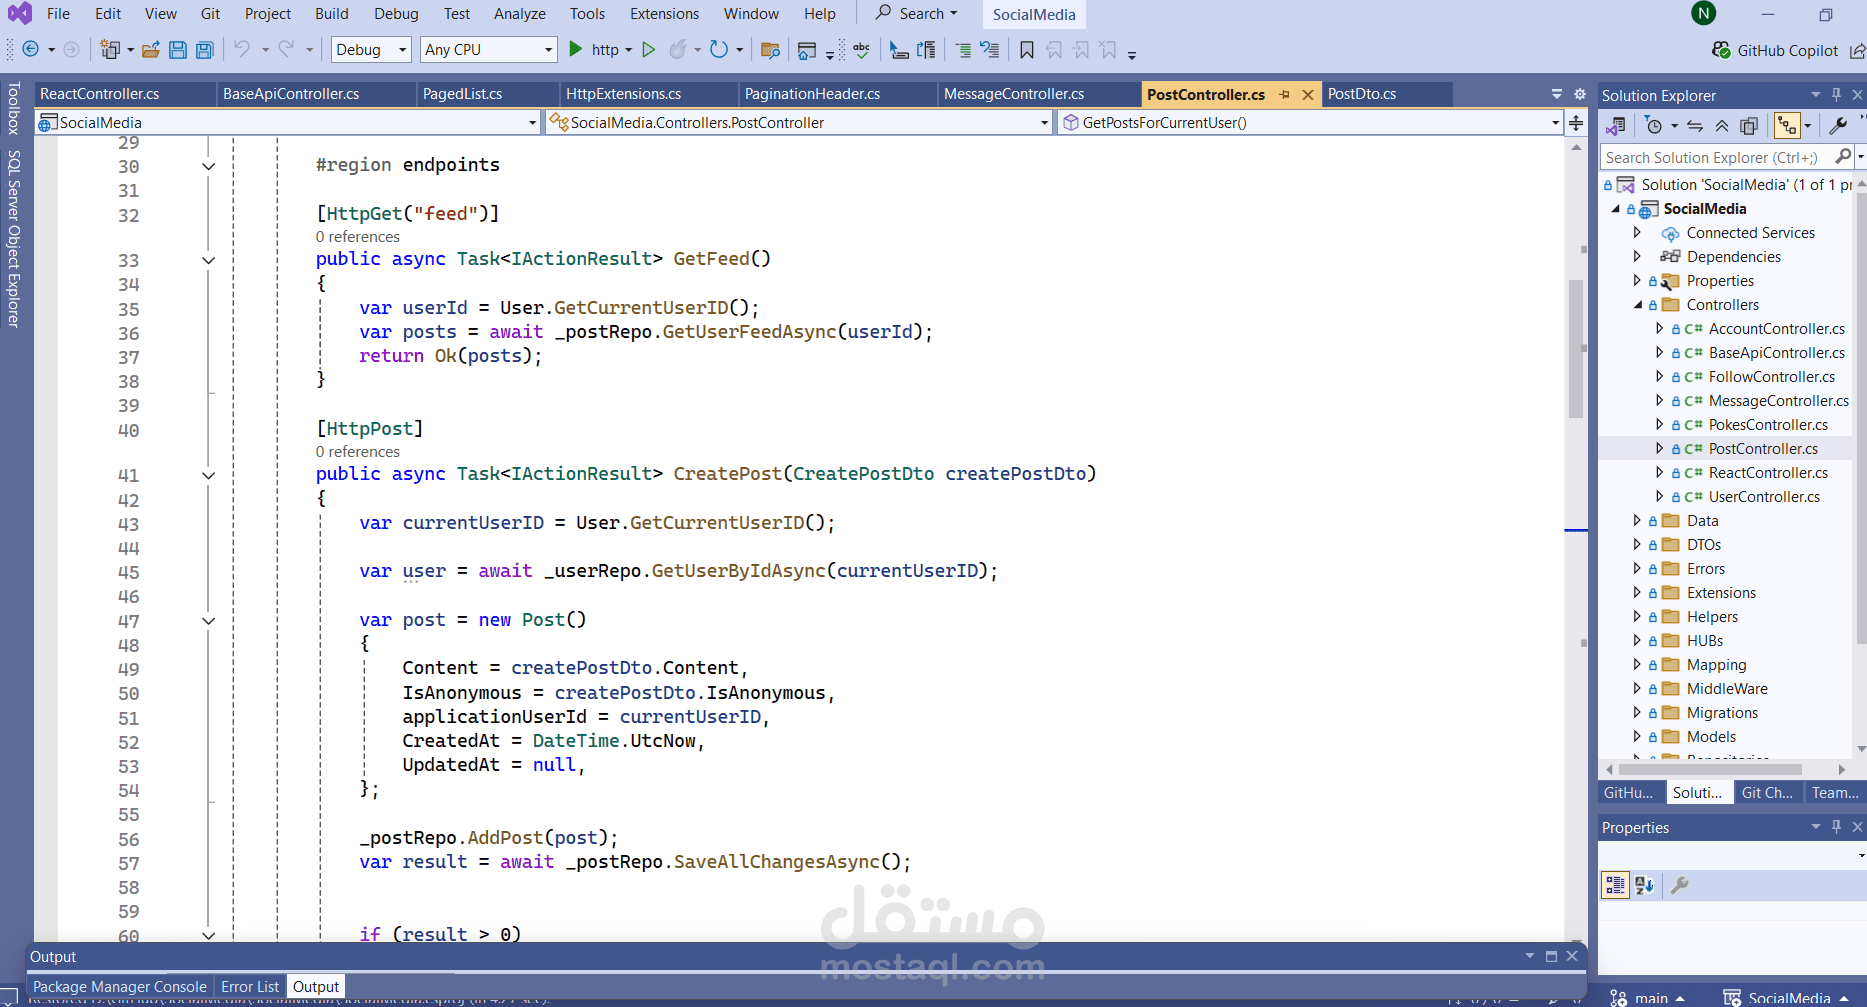Open the Package Manager Console tab
1867x1007 pixels.
[x=120, y=987]
